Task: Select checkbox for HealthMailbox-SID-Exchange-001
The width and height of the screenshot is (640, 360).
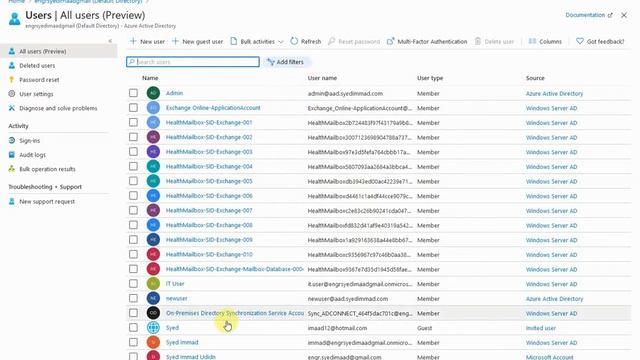Action: (133, 122)
